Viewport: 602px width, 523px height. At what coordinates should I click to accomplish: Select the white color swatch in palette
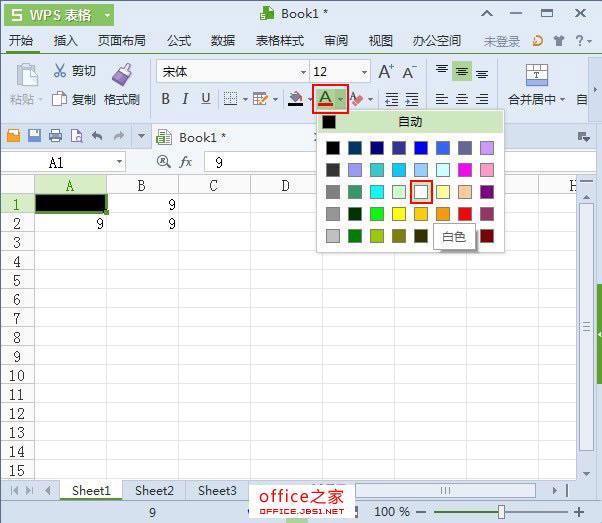click(421, 191)
